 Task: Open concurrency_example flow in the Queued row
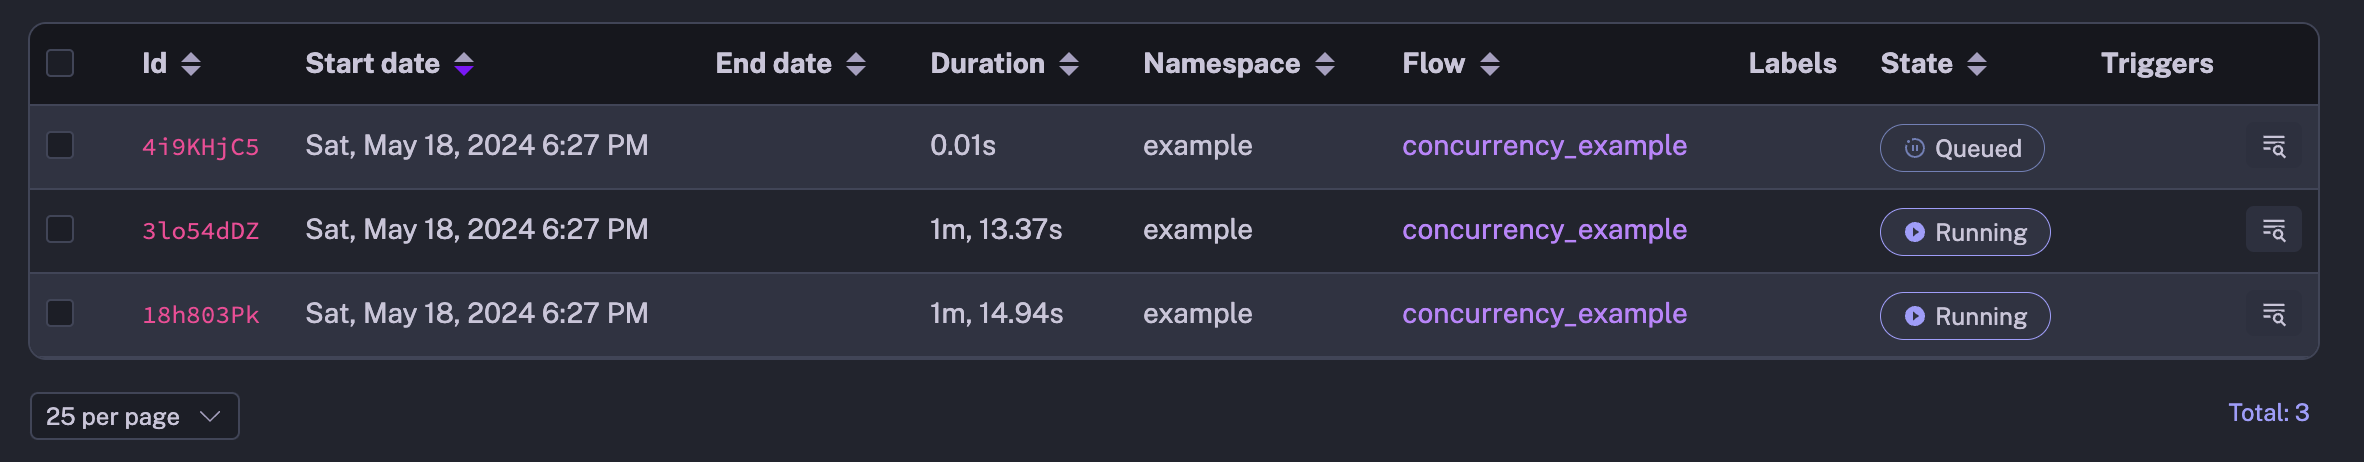pos(1544,146)
